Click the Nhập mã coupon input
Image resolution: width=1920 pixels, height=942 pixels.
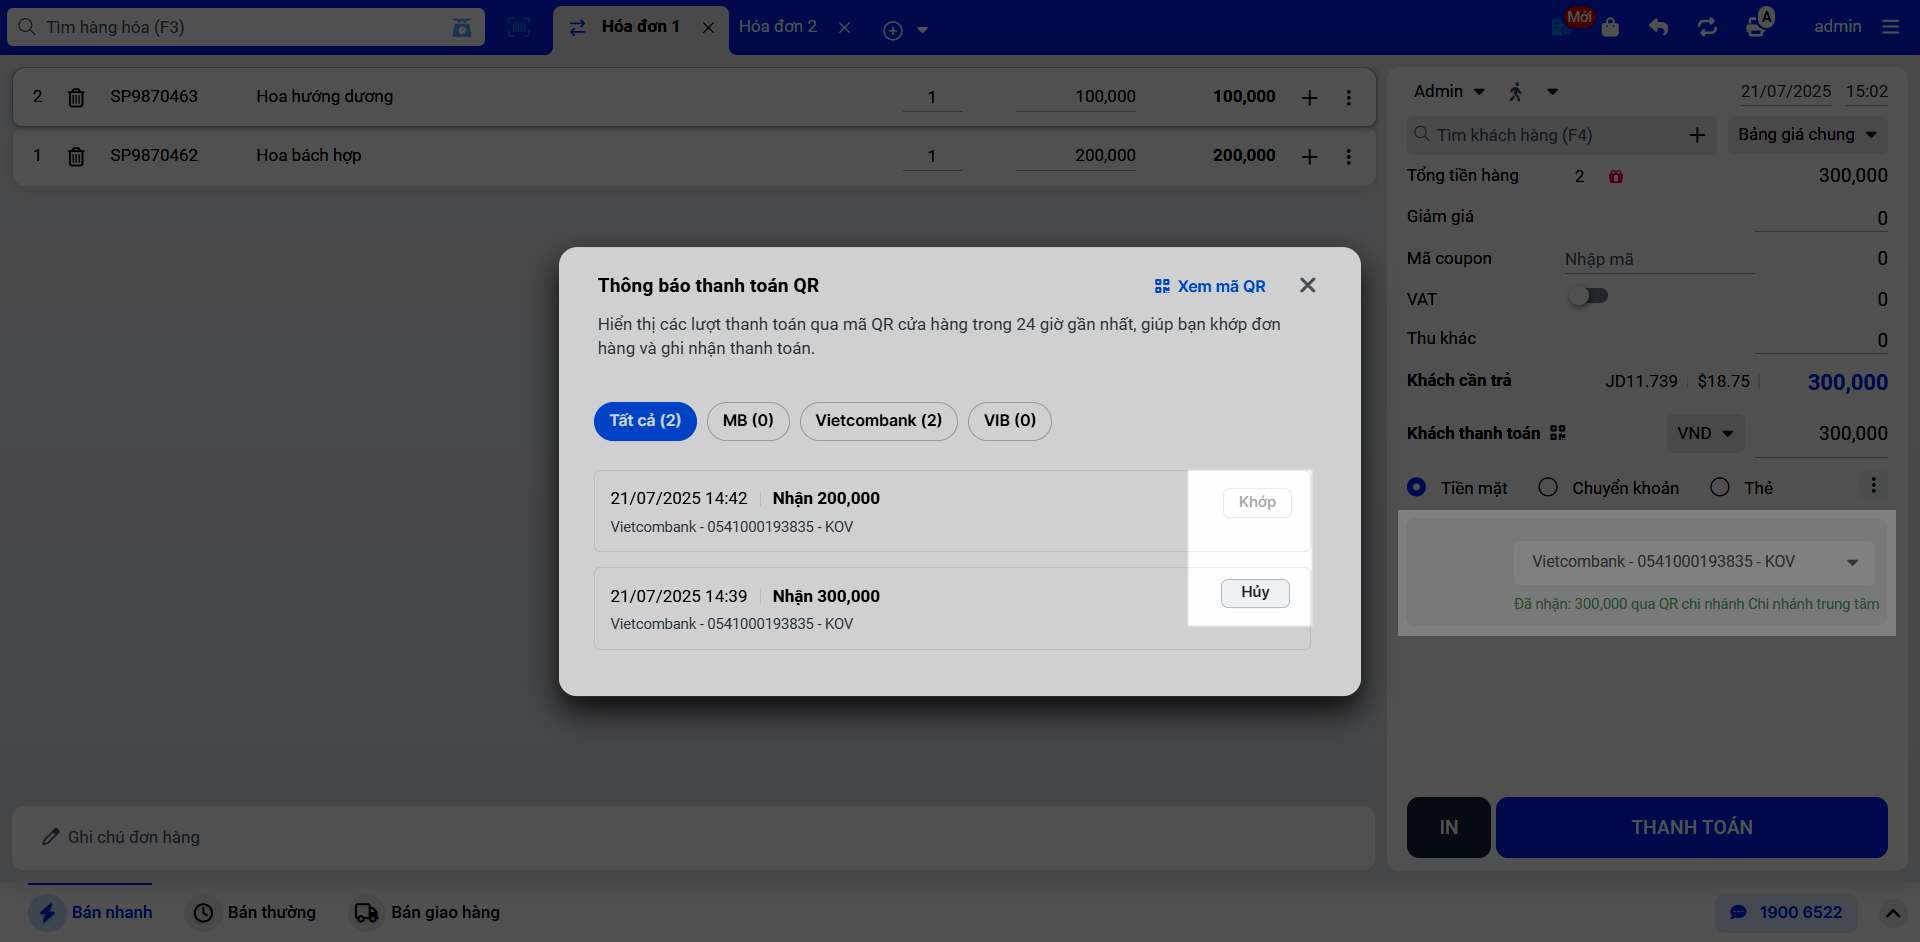(1659, 260)
